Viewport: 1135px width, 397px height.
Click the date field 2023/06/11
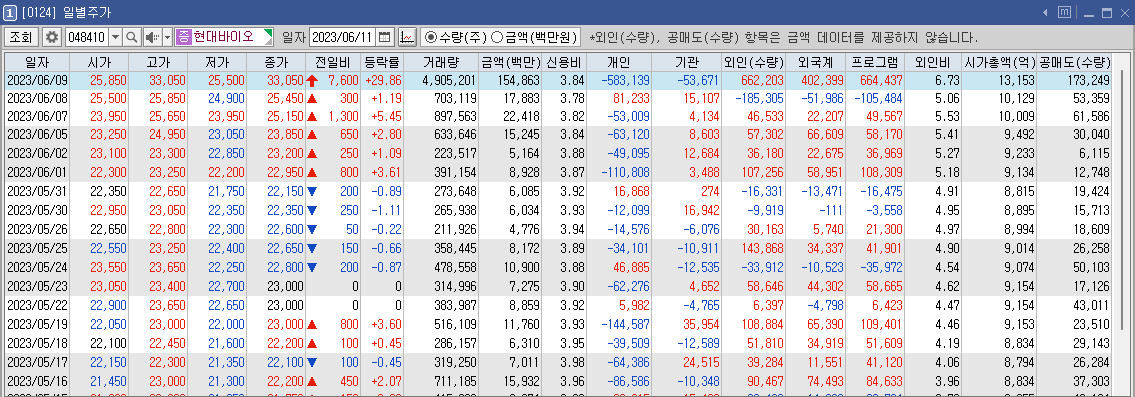pyautogui.click(x=343, y=36)
